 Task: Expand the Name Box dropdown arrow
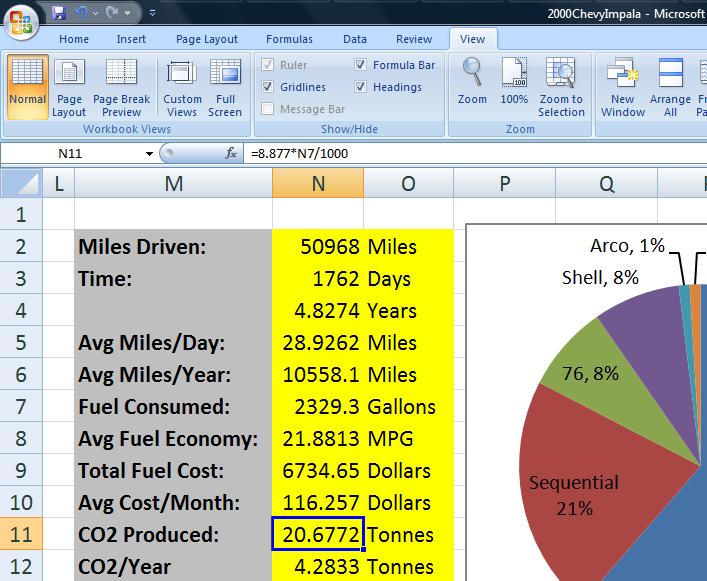click(149, 154)
